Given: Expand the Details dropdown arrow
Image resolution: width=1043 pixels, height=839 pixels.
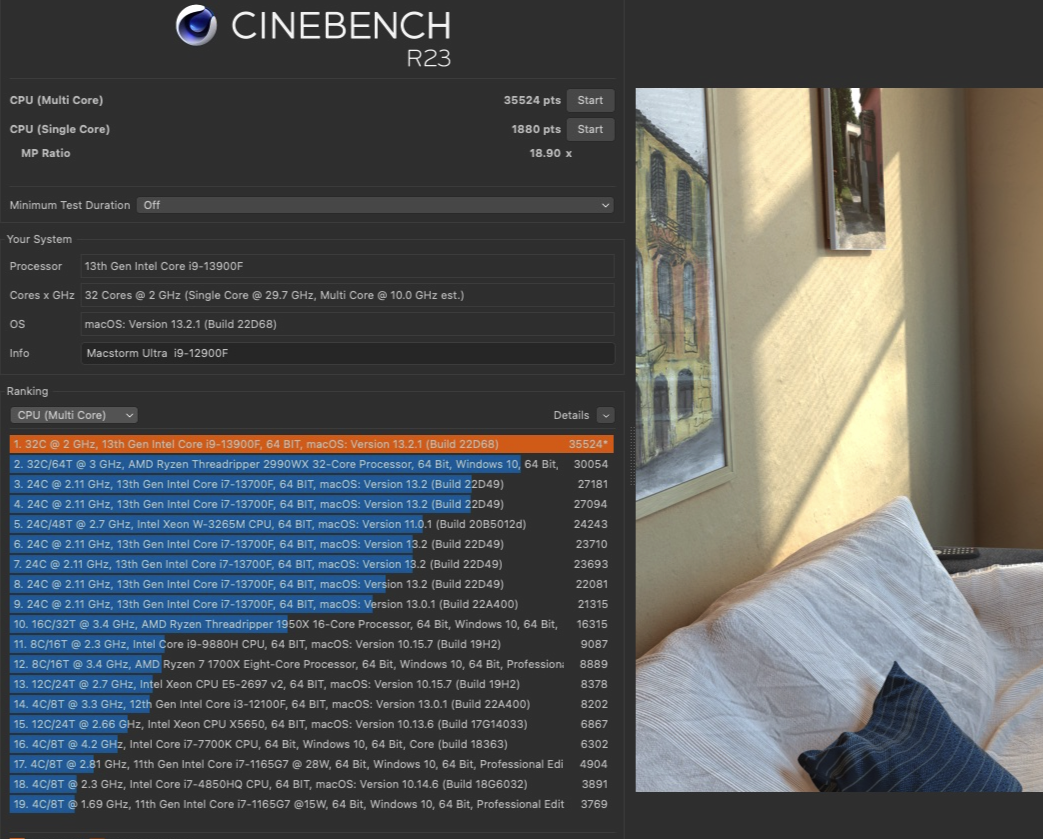Looking at the screenshot, I should click(x=605, y=415).
